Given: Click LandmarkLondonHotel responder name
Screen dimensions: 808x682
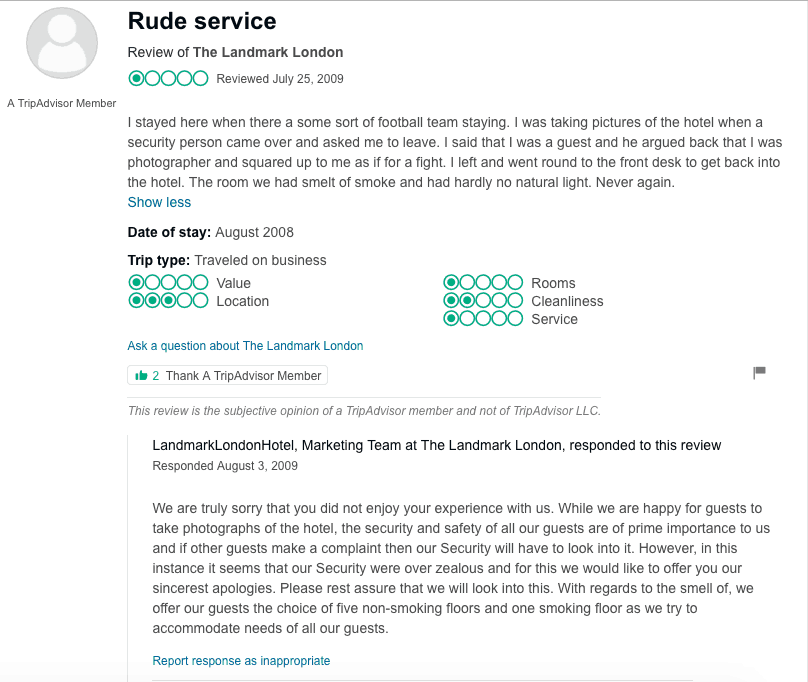Looking at the screenshot, I should tap(225, 445).
